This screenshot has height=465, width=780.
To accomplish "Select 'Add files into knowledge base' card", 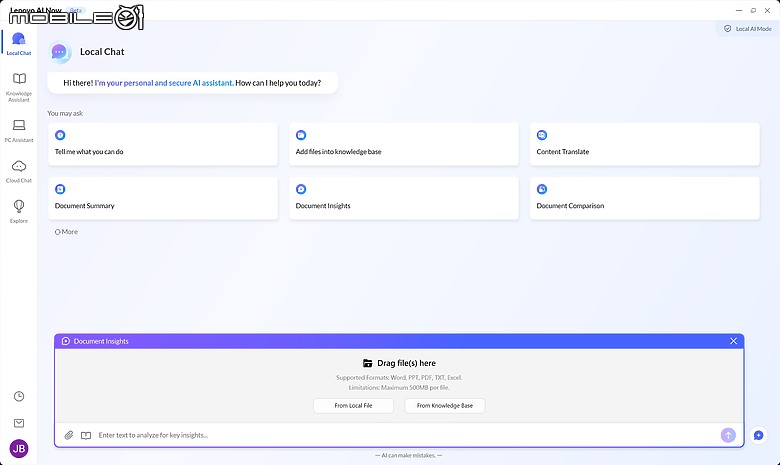I will coord(404,144).
